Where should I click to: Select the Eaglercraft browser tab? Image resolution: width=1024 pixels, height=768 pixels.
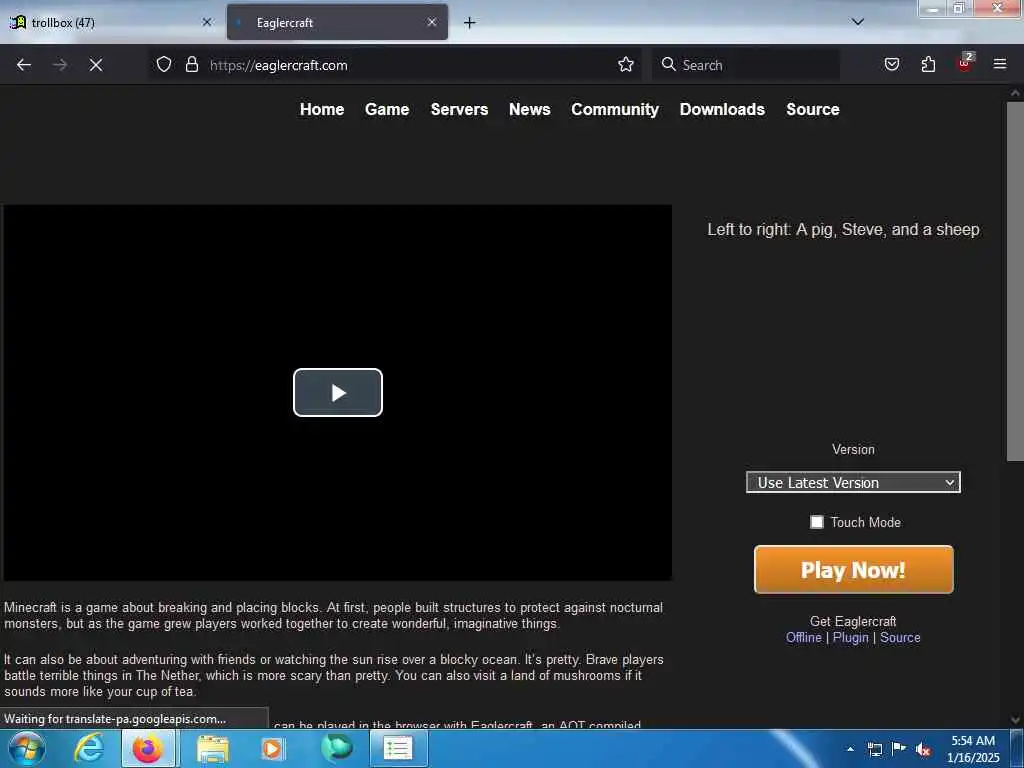pos(337,22)
